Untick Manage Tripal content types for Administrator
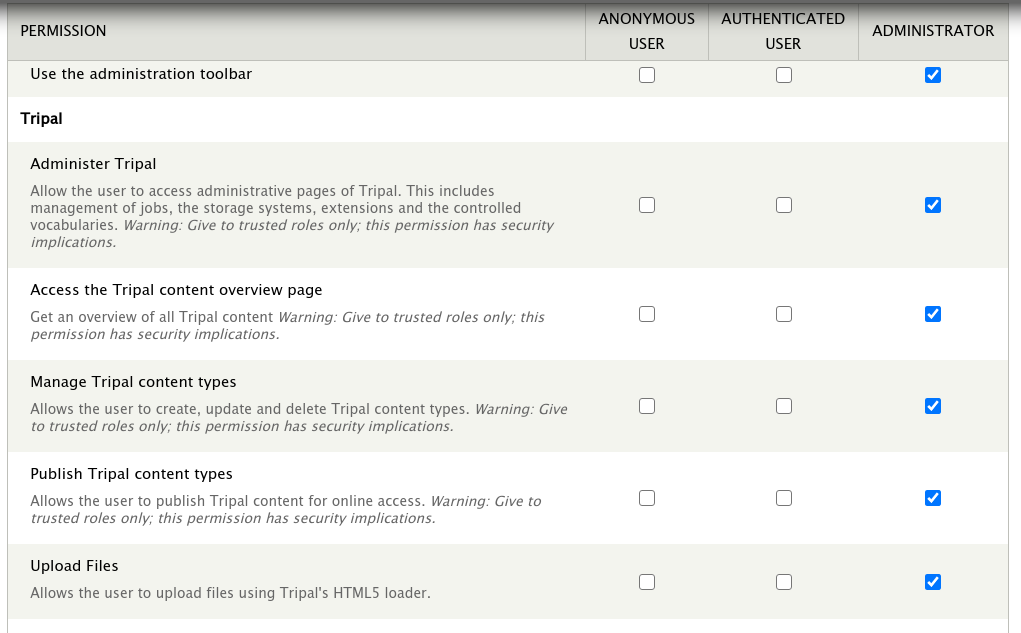The image size is (1021, 633). click(x=932, y=406)
